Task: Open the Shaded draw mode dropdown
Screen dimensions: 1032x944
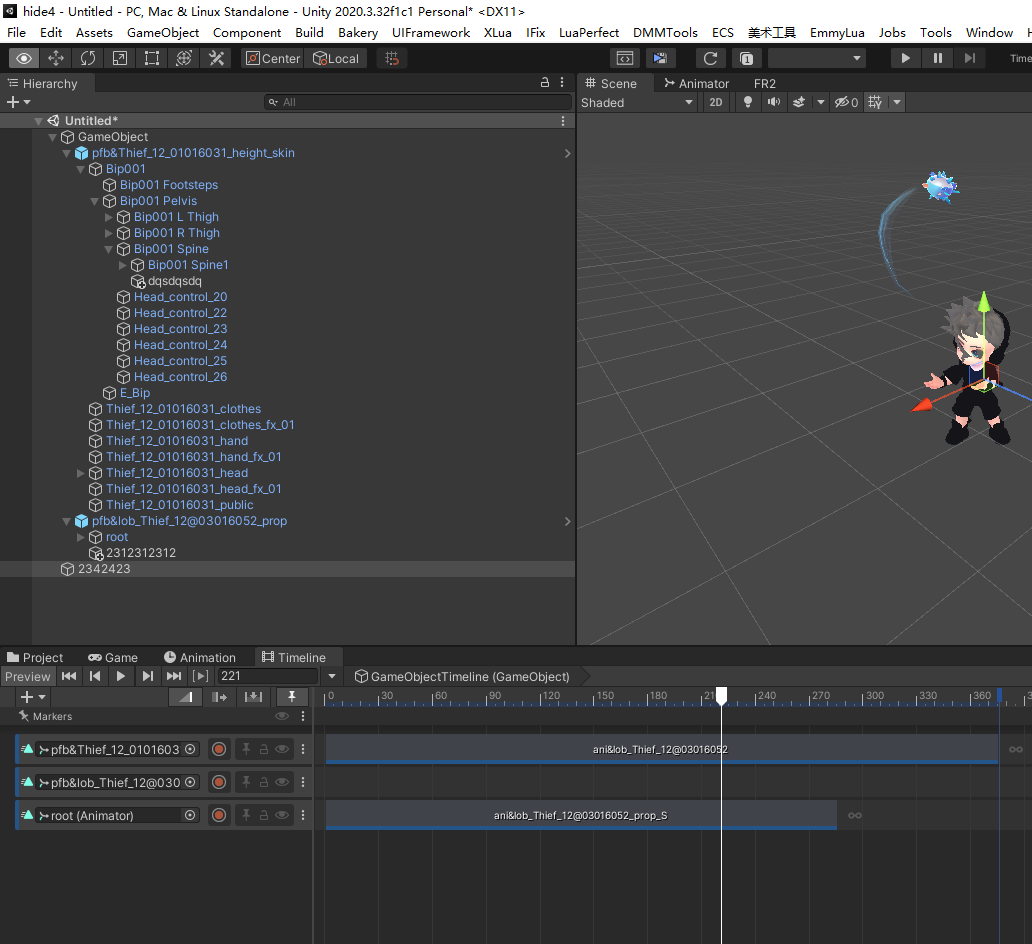Action: 636,103
